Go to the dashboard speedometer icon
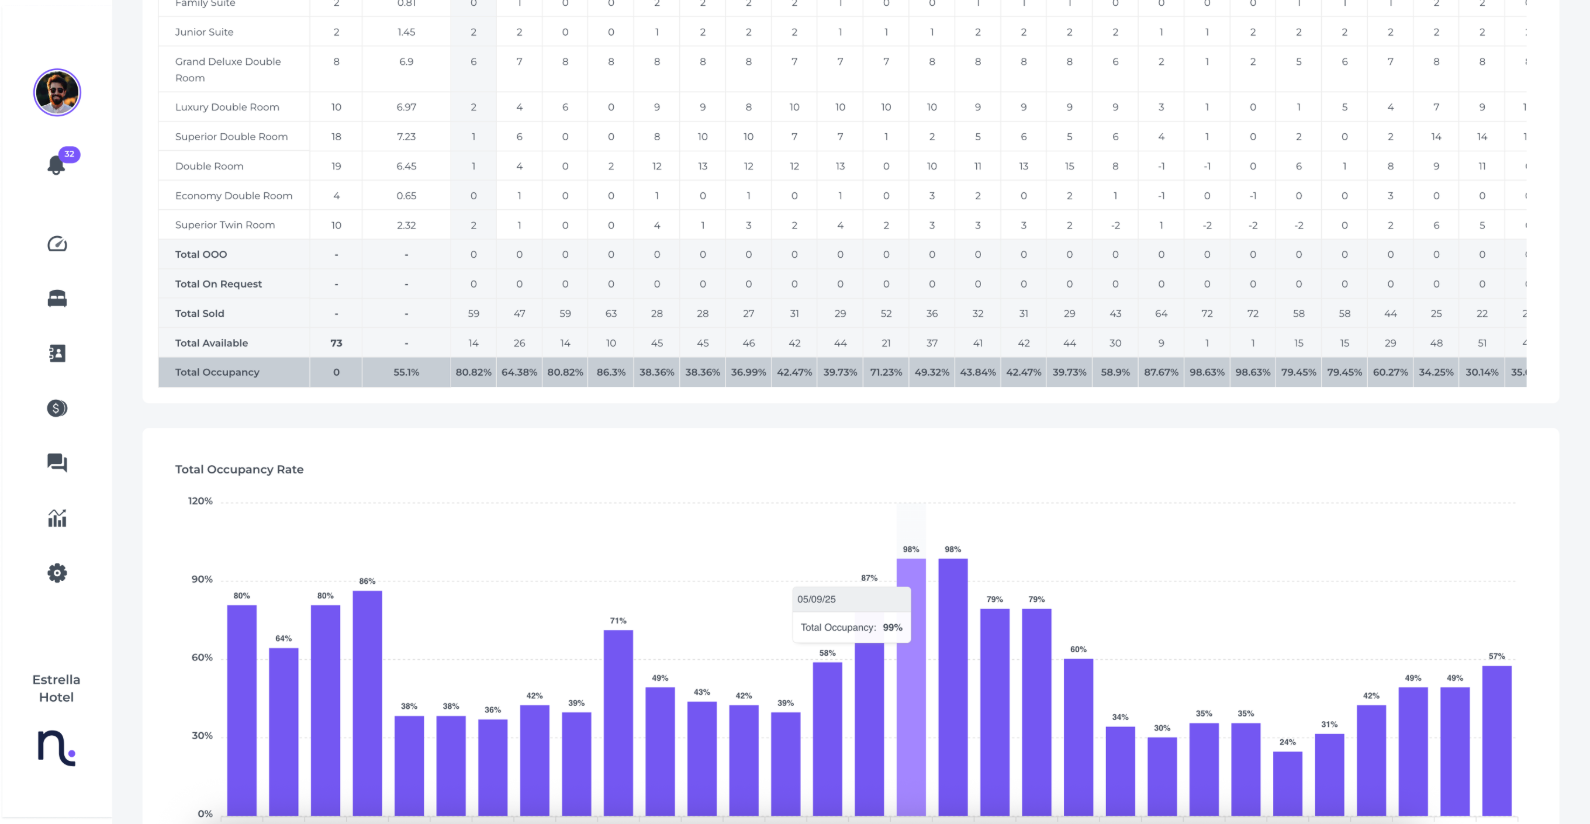This screenshot has height=824, width=1590. click(x=57, y=244)
